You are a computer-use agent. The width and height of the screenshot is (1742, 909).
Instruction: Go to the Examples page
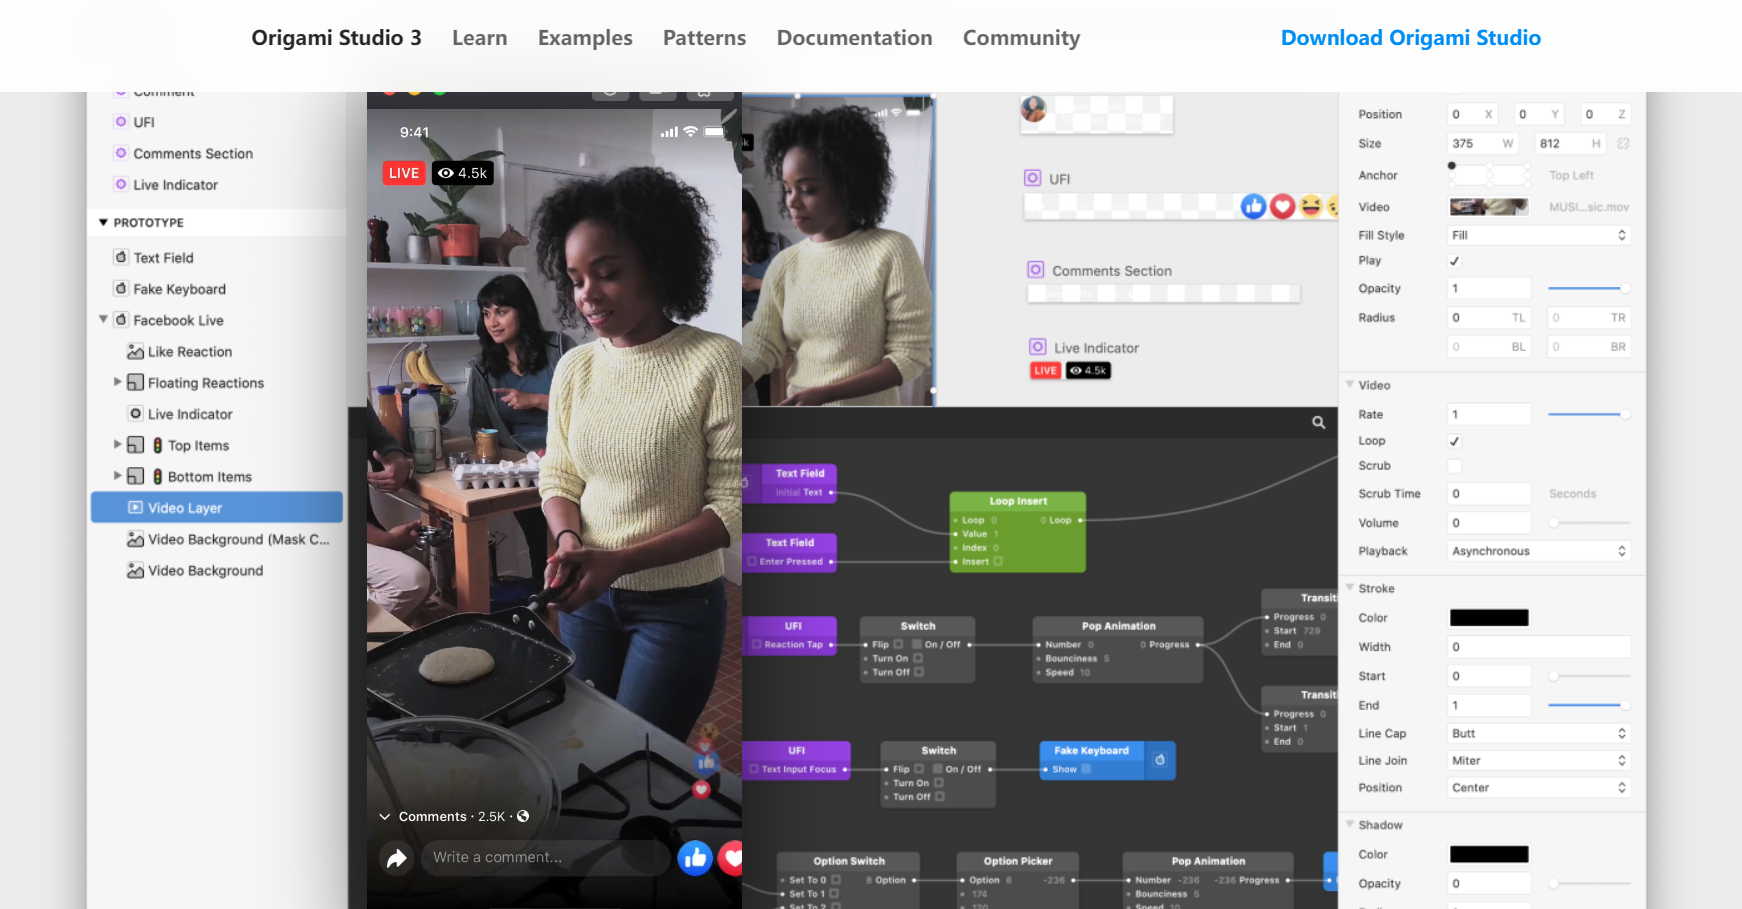click(585, 38)
